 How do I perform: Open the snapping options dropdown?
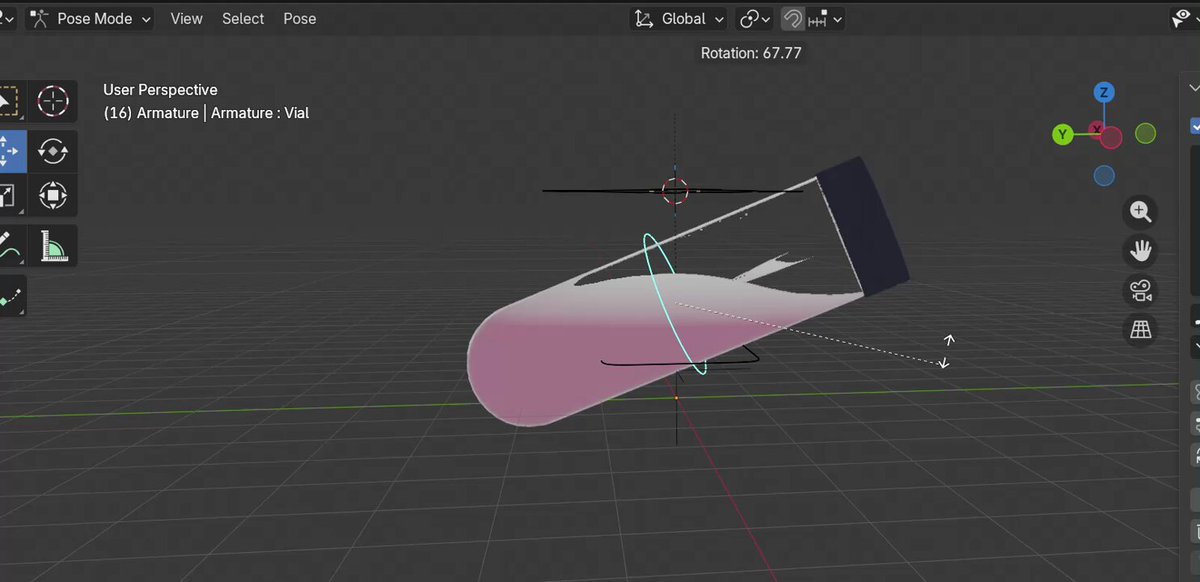pyautogui.click(x=826, y=18)
